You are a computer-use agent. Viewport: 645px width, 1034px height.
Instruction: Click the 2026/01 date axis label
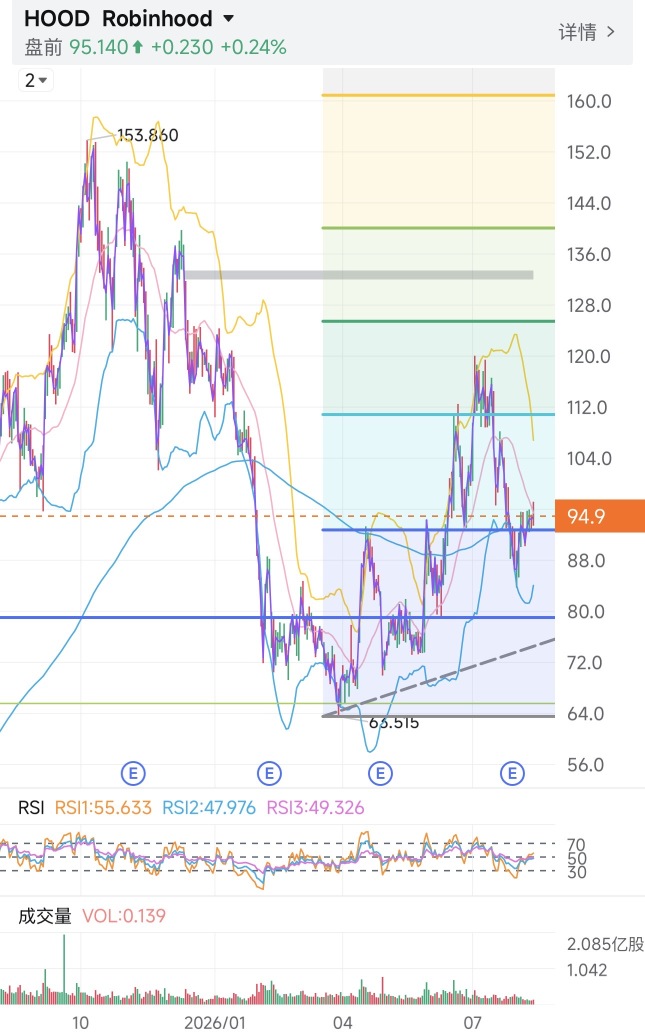(x=215, y=1023)
